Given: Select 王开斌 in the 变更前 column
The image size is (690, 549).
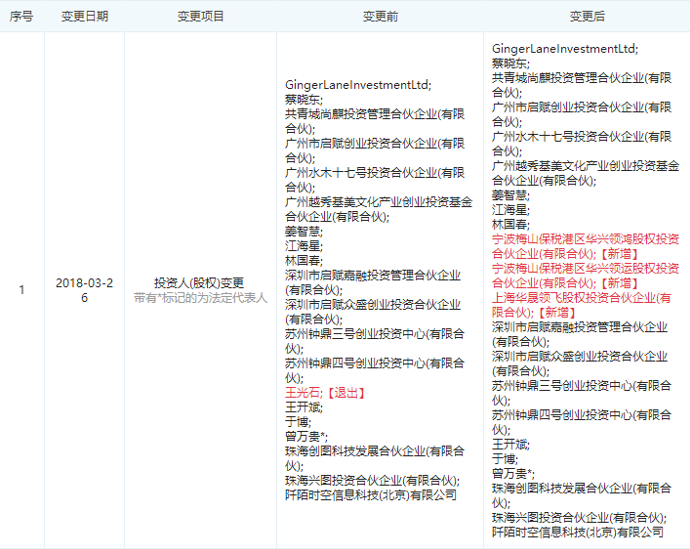Looking at the screenshot, I should tap(304, 407).
